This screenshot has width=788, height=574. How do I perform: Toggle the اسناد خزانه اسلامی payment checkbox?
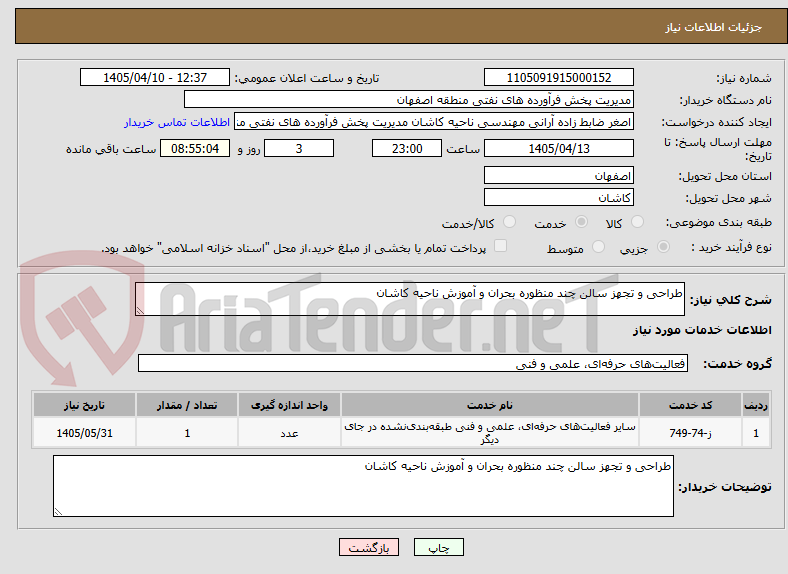pos(500,246)
